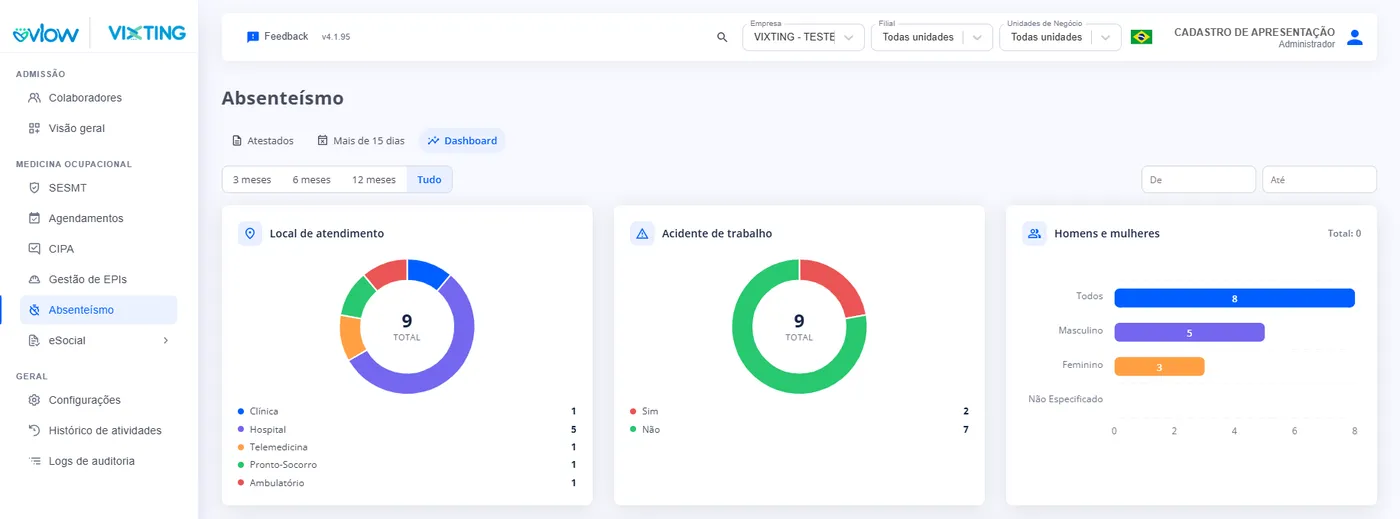Click the Absenteísmo sidebar icon

pos(34,310)
